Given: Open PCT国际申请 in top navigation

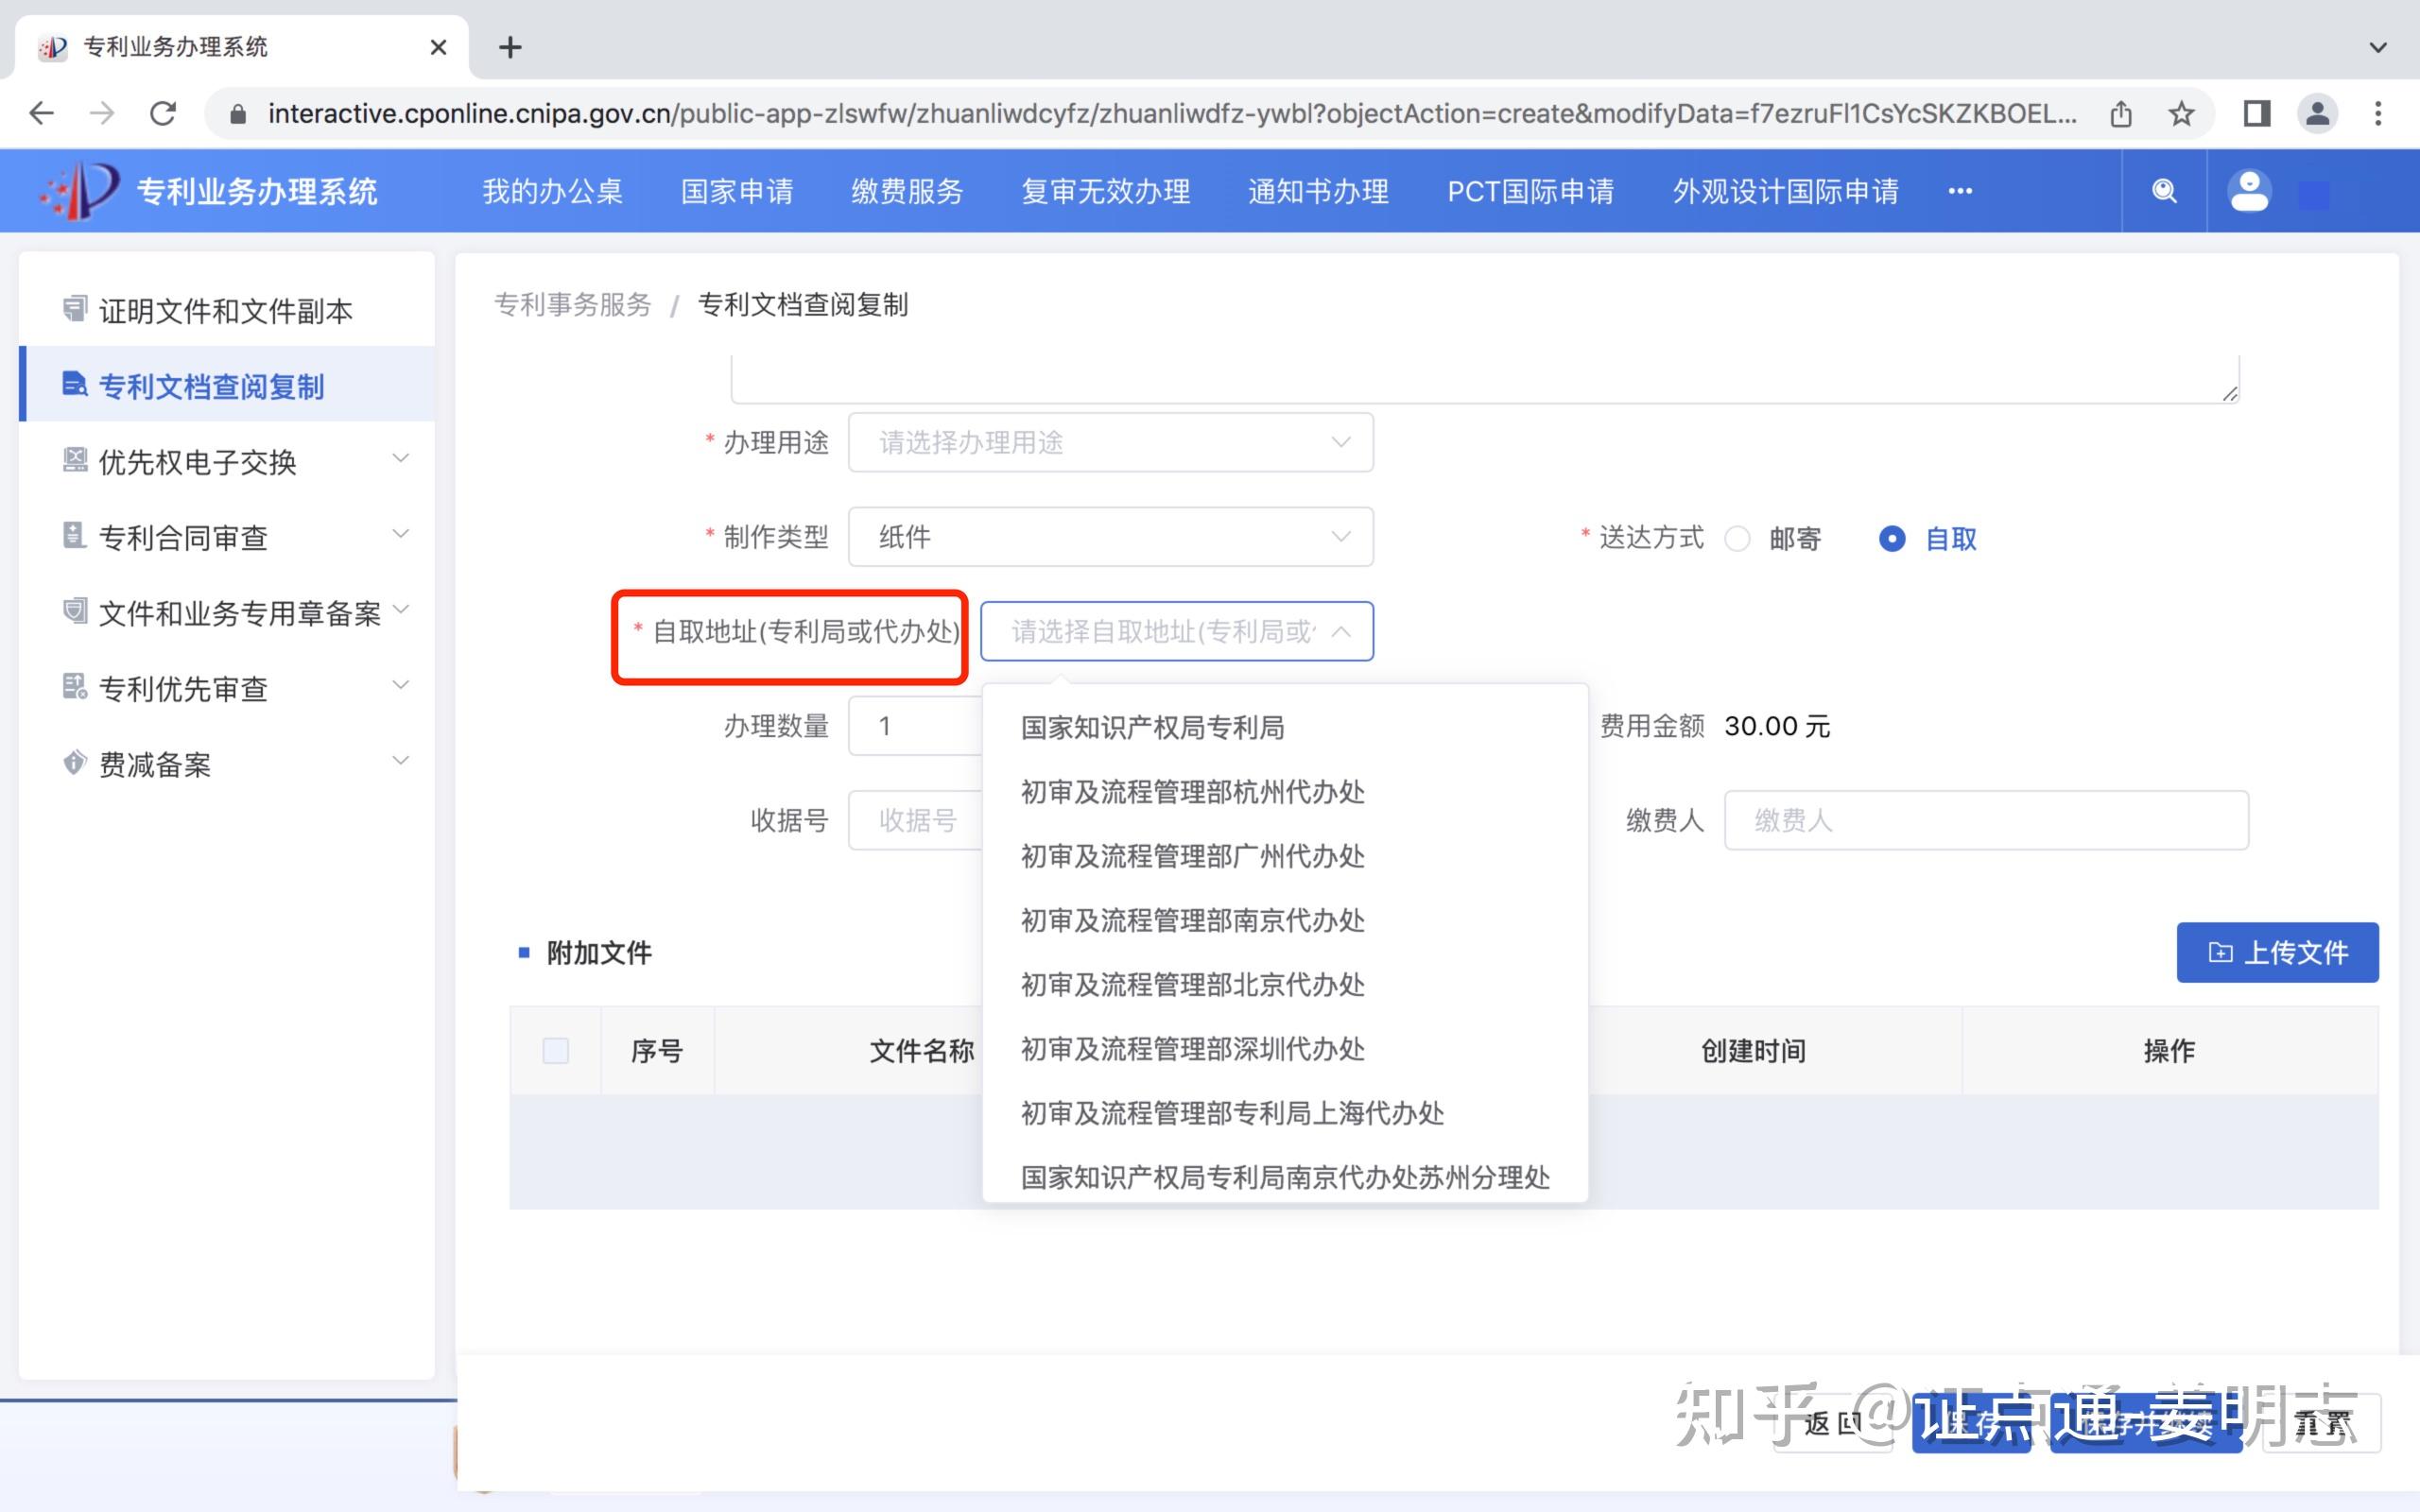Looking at the screenshot, I should point(1530,191).
